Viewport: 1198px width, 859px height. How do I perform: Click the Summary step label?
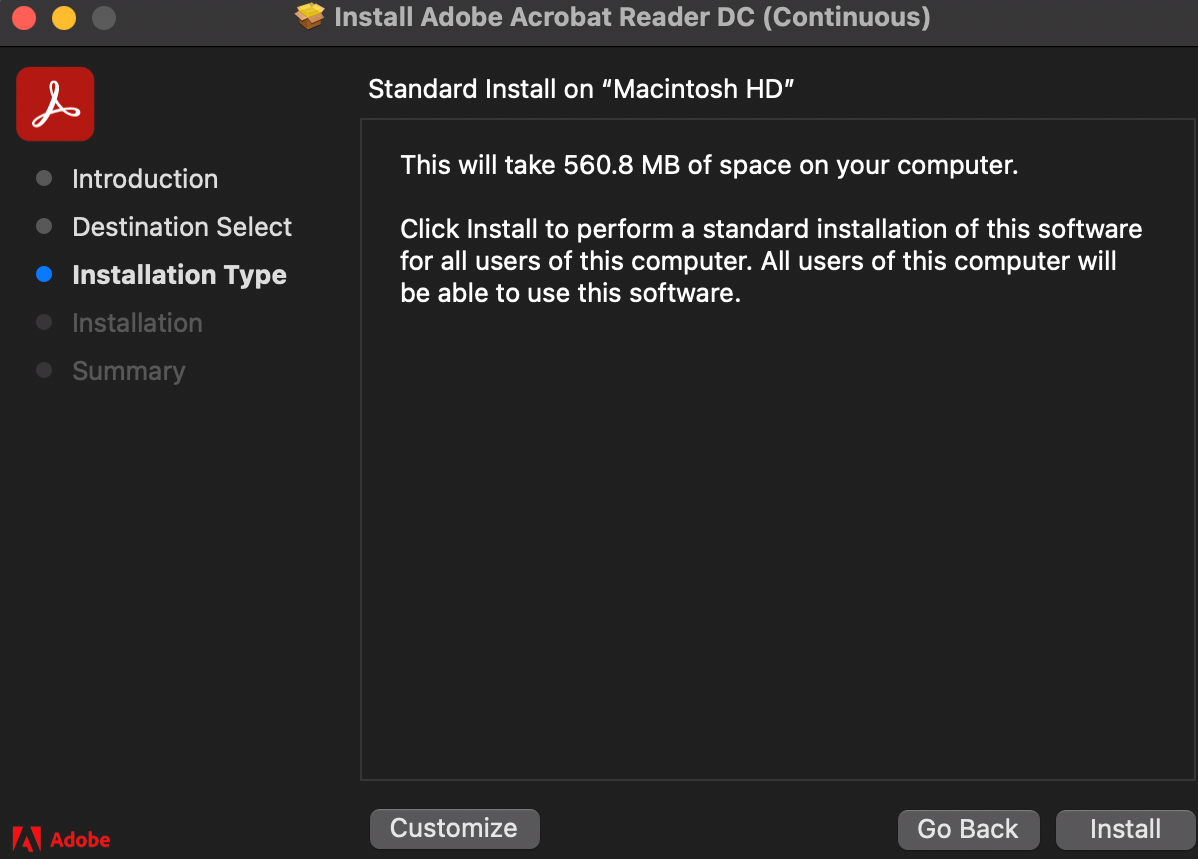pyautogui.click(x=128, y=371)
